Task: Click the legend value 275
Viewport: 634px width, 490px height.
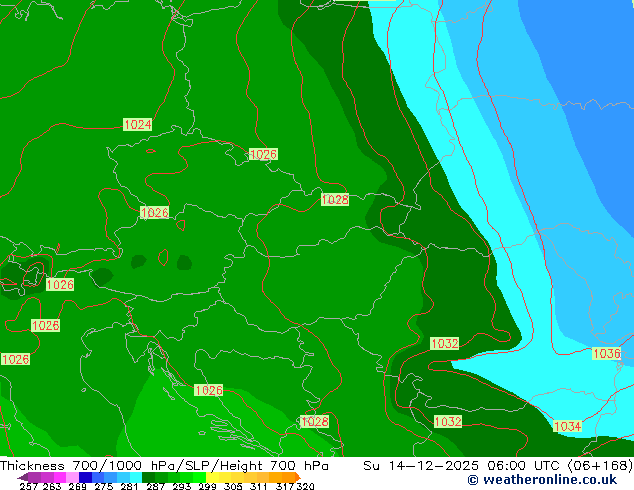Action: coord(104,486)
